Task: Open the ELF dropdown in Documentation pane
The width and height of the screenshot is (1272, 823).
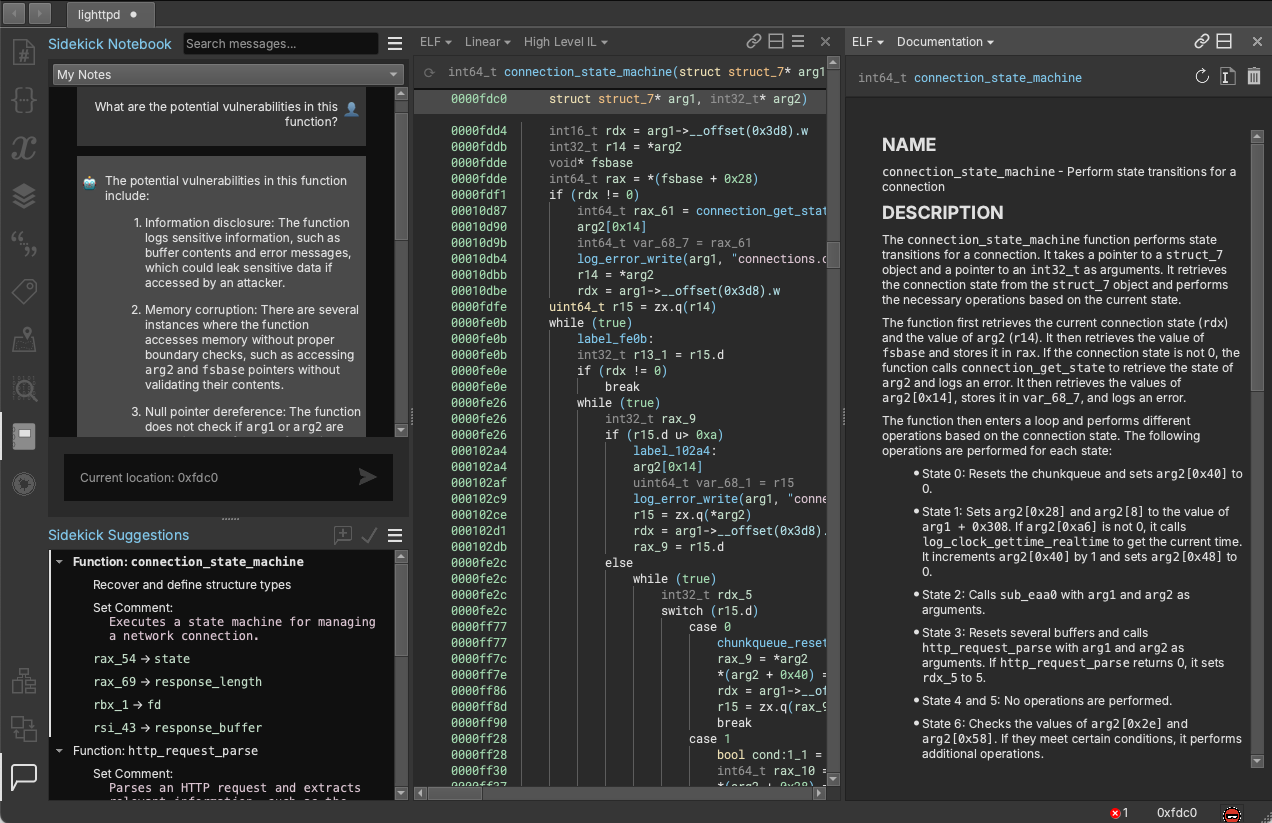Action: pos(868,42)
